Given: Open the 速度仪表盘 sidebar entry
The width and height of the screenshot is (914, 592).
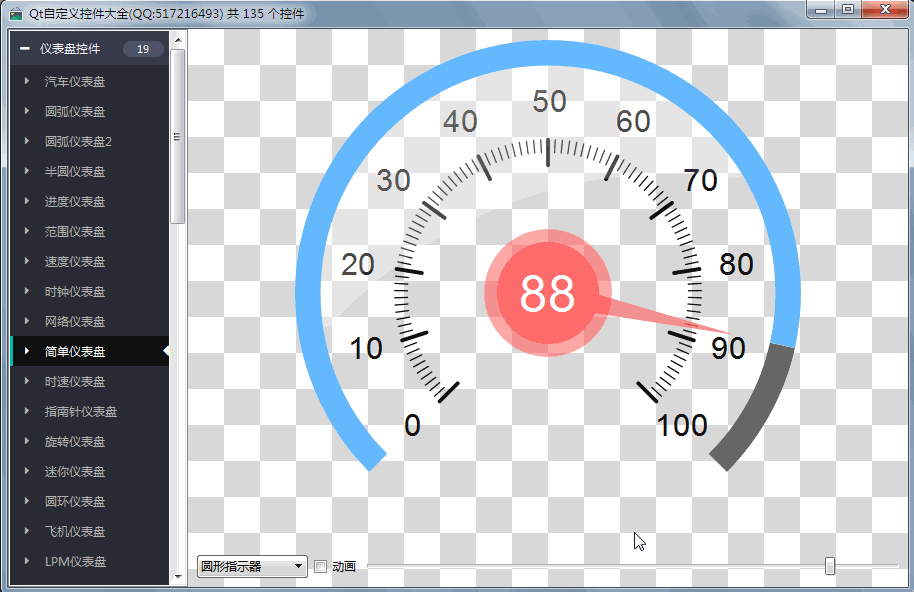Looking at the screenshot, I should pyautogui.click(x=75, y=261).
